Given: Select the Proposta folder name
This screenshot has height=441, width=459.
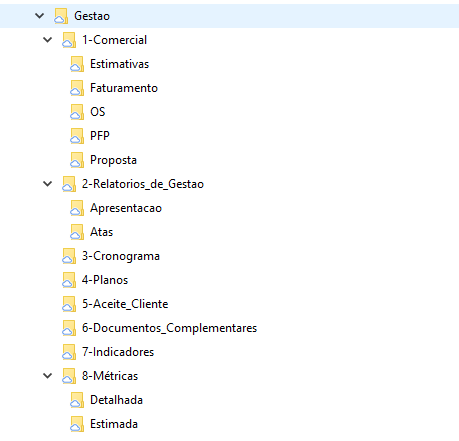Looking at the screenshot, I should pos(113,160).
